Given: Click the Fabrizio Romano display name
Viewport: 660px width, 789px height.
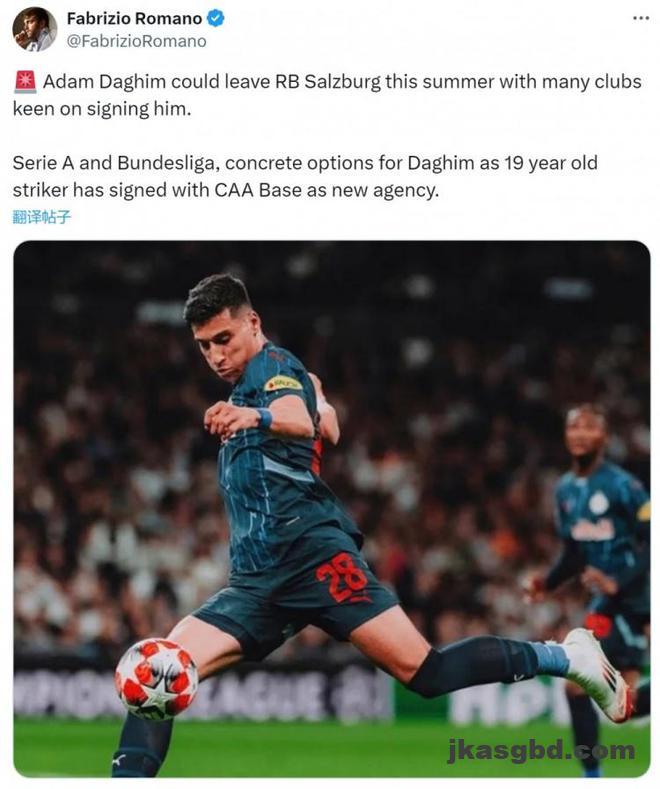Looking at the screenshot, I should pos(134,19).
